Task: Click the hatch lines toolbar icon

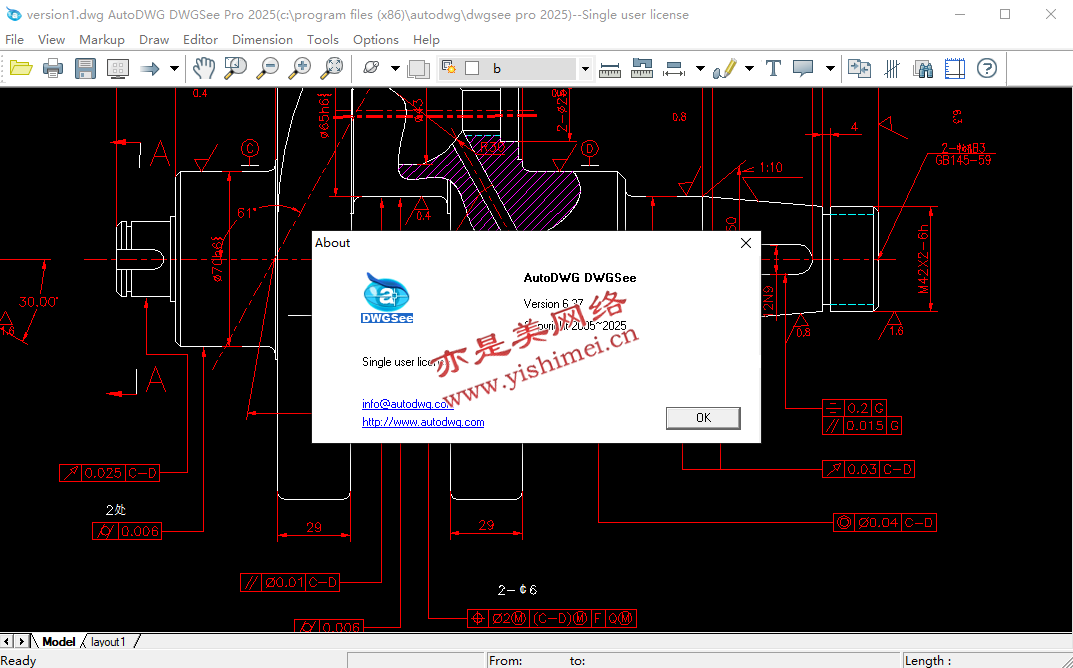Action: (x=892, y=68)
